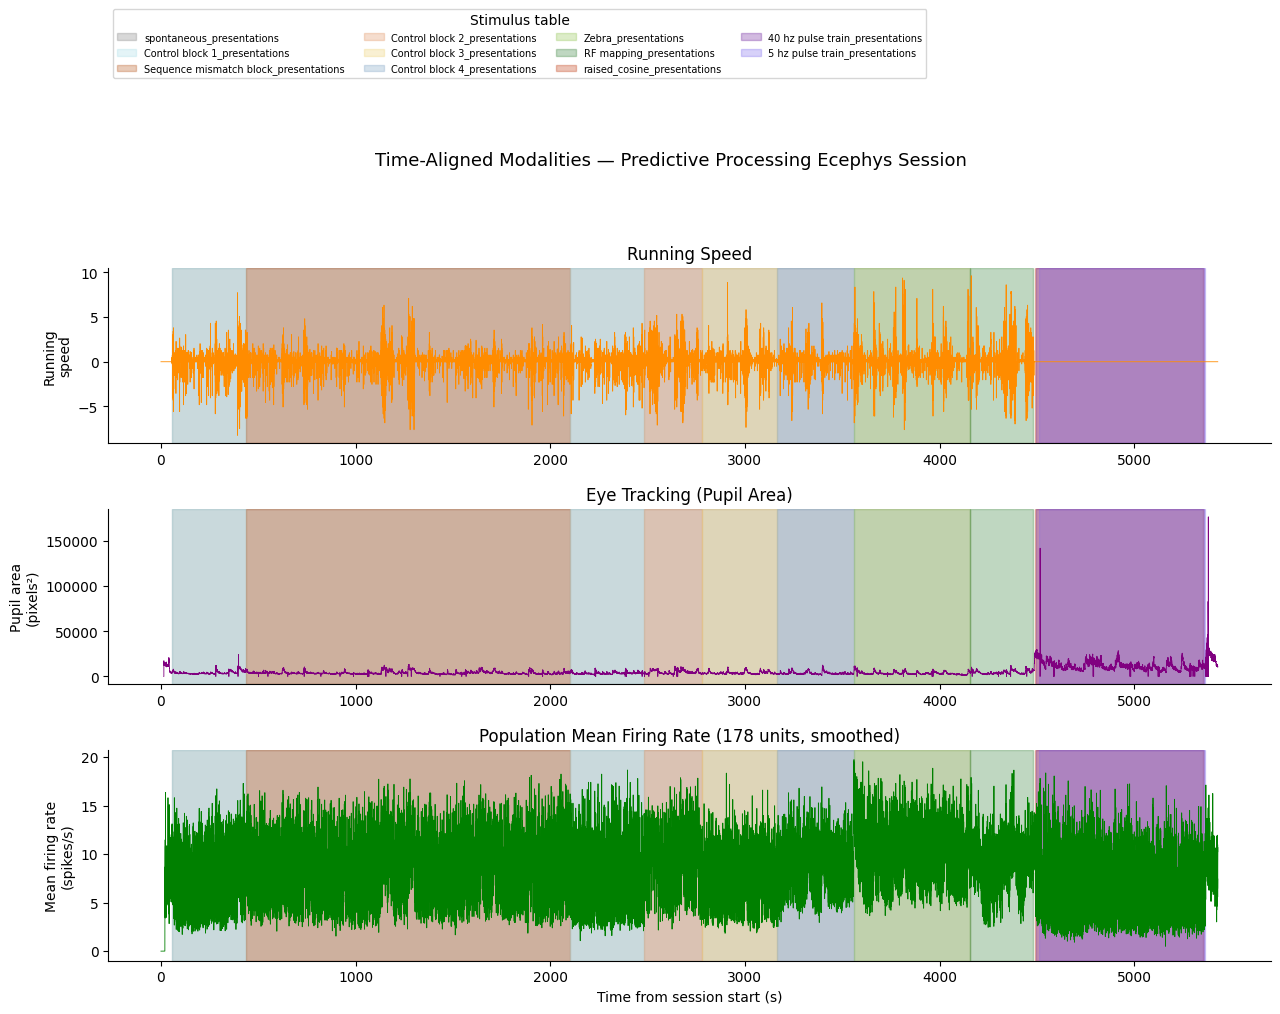The width and height of the screenshot is (1280, 1014).
Task: Click the Sequence mismatch block legend swatch
Action: 127,69
